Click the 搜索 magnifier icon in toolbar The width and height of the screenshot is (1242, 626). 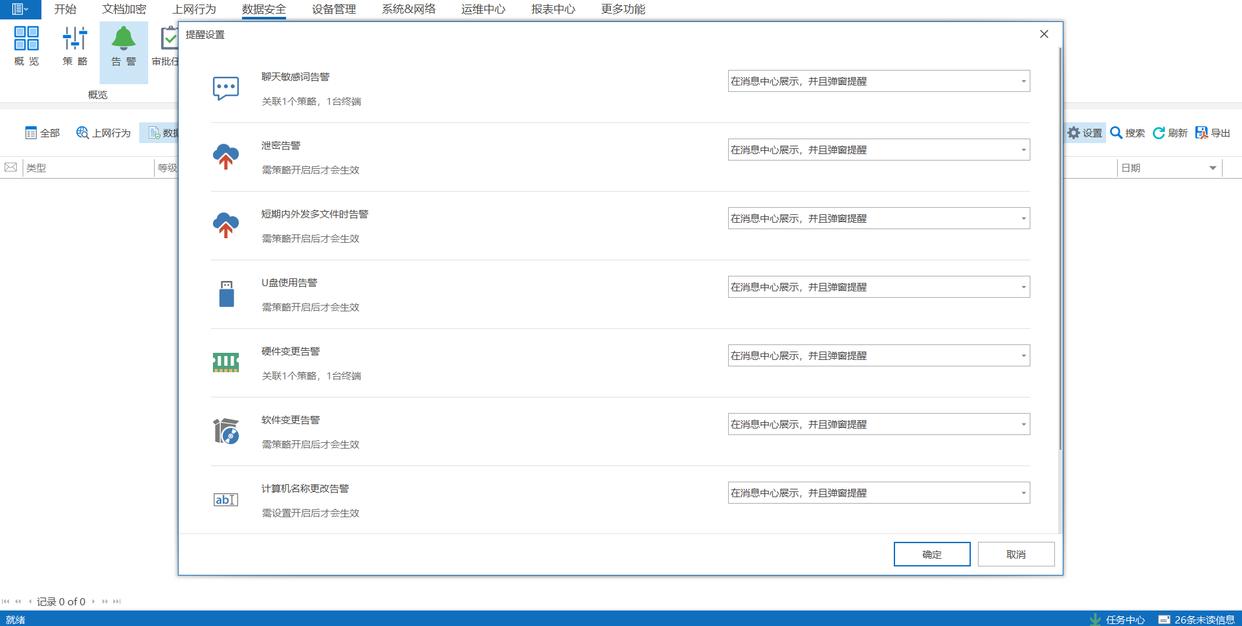pyautogui.click(x=1117, y=133)
